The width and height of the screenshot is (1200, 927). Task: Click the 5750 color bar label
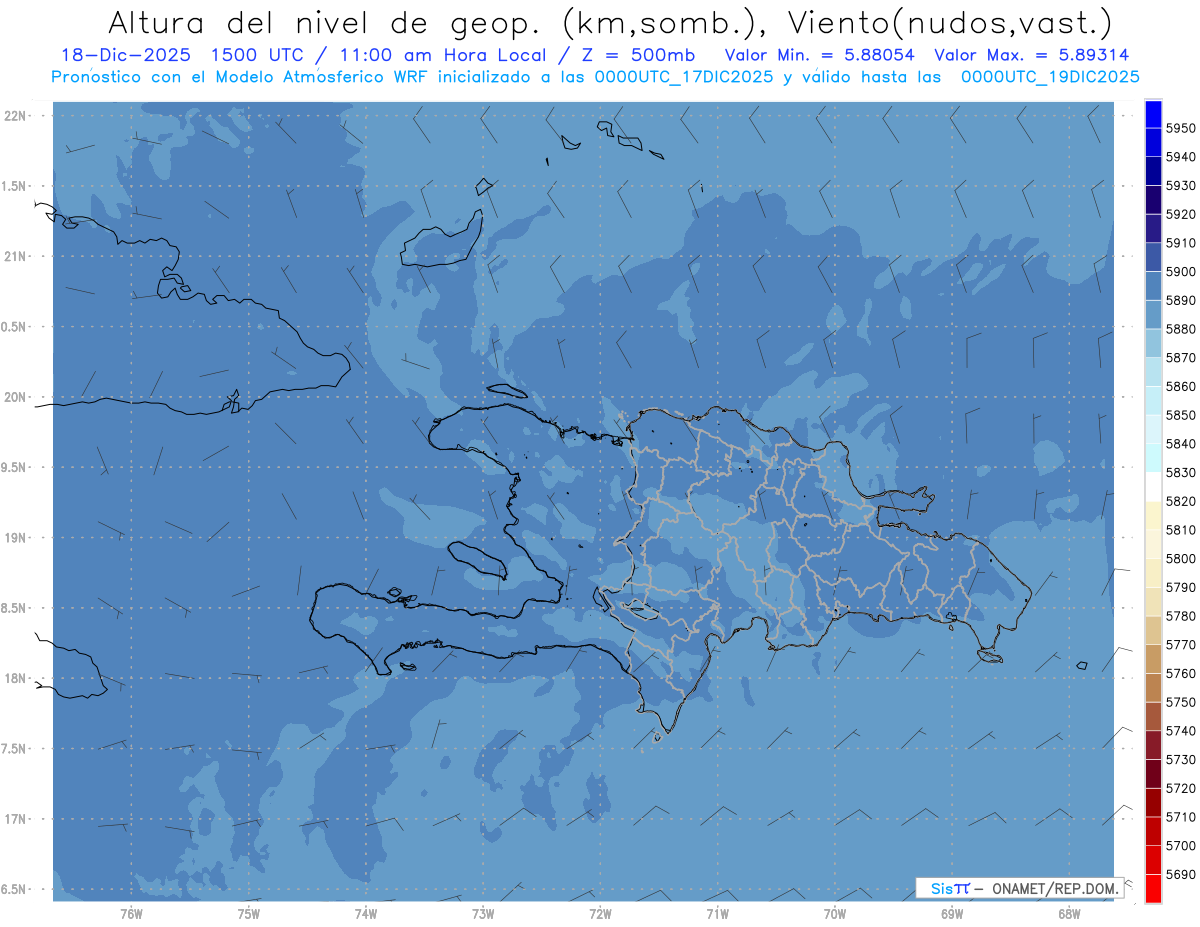[x=1180, y=702]
